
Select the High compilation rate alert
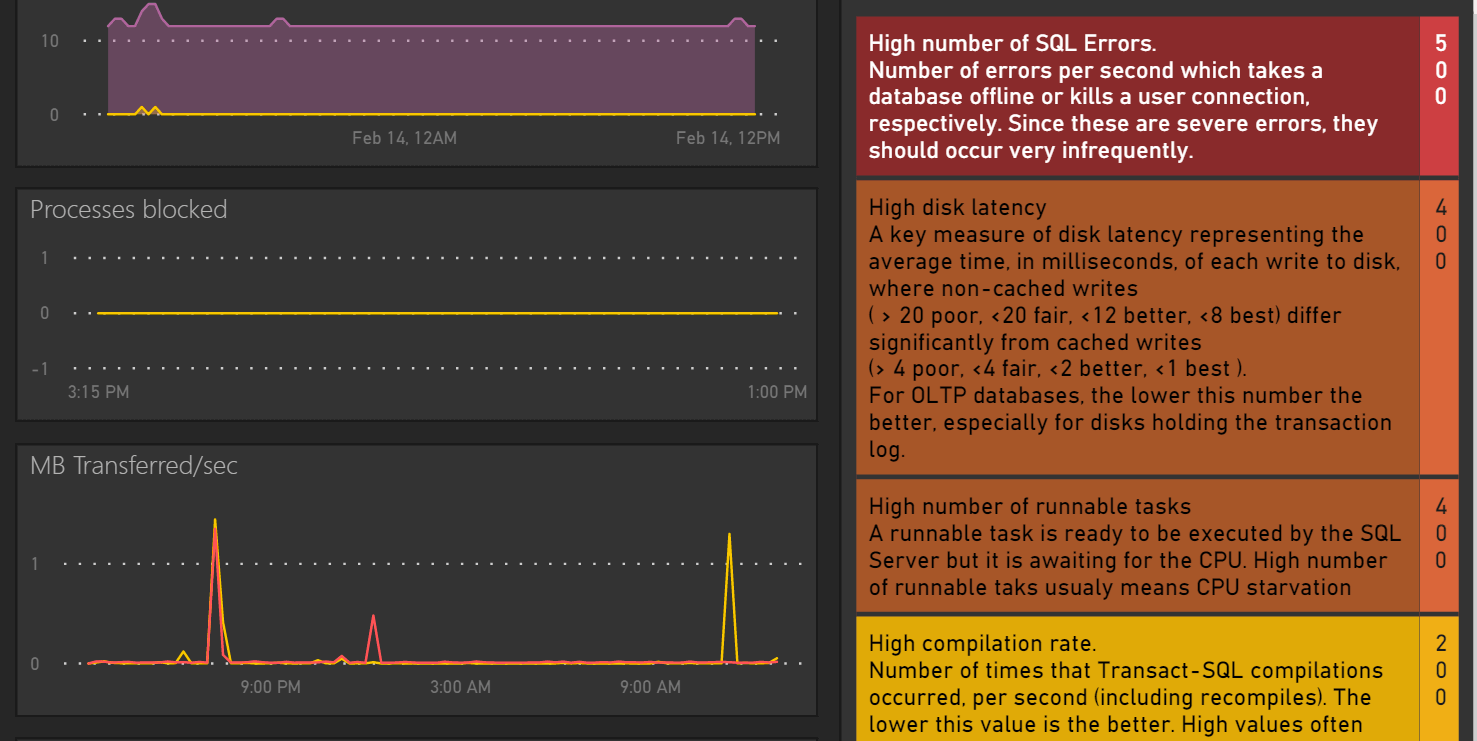1138,679
